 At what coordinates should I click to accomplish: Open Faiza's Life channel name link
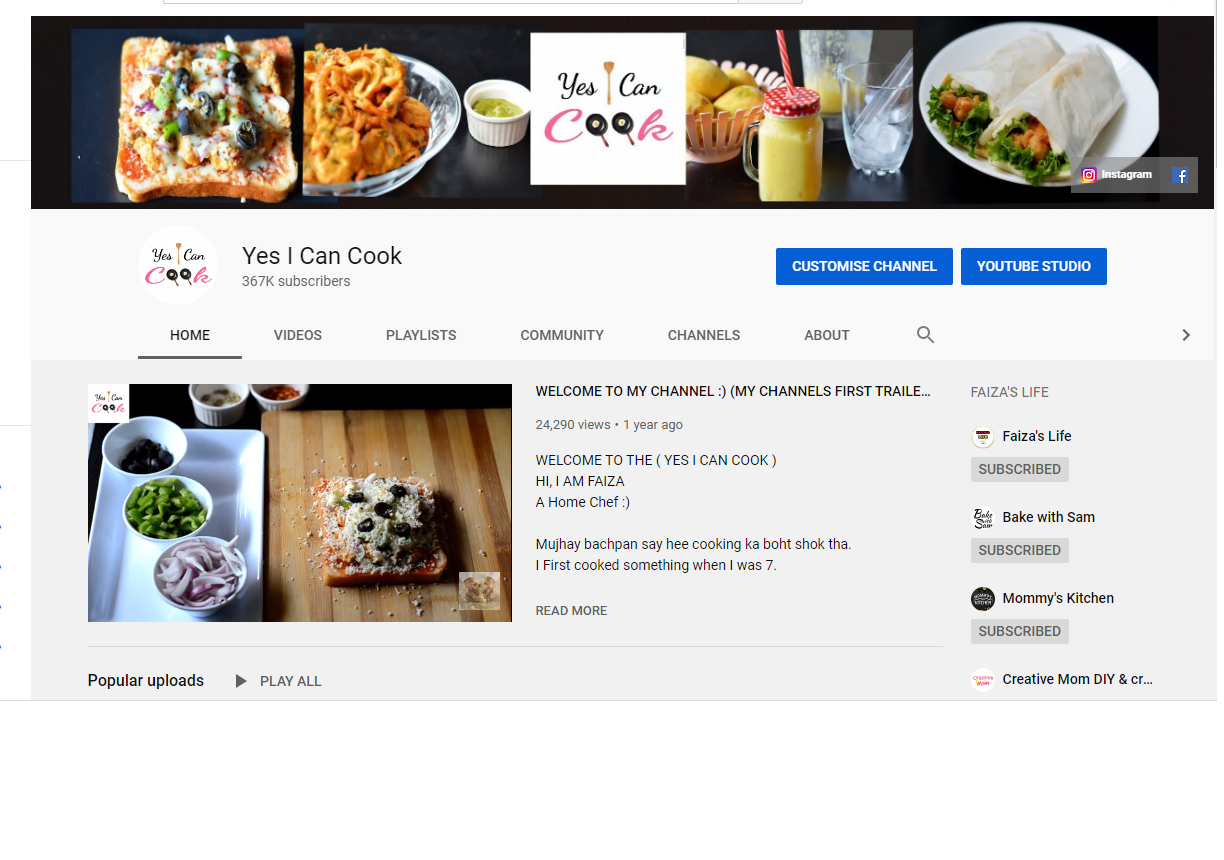pyautogui.click(x=1037, y=436)
